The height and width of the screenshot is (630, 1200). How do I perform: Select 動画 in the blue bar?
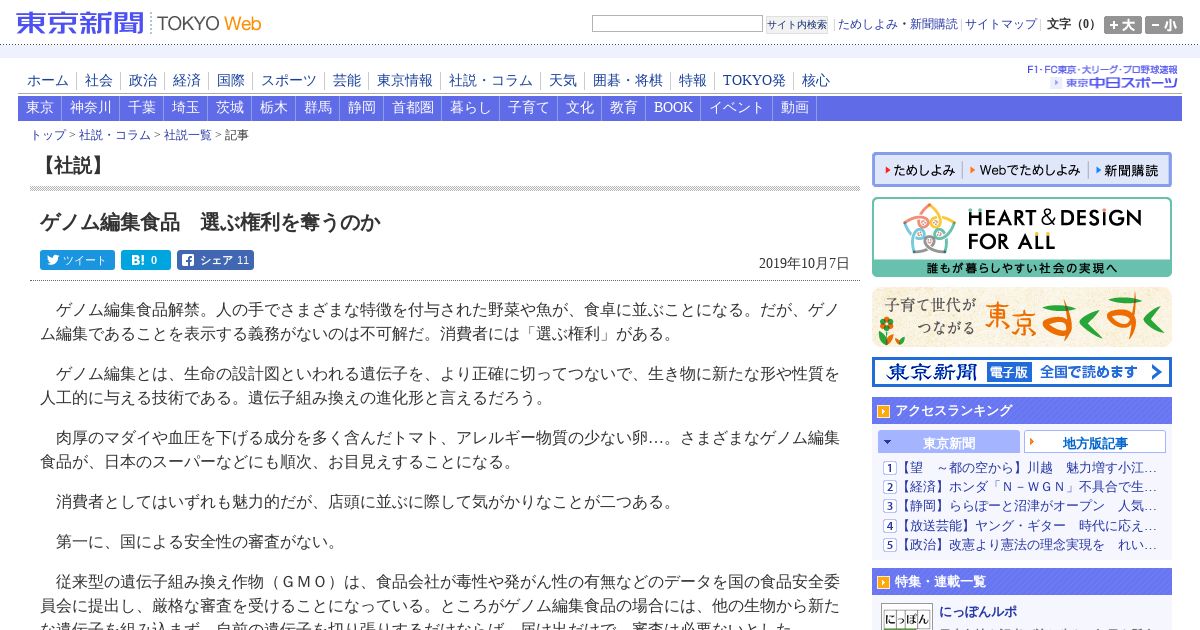tap(795, 108)
